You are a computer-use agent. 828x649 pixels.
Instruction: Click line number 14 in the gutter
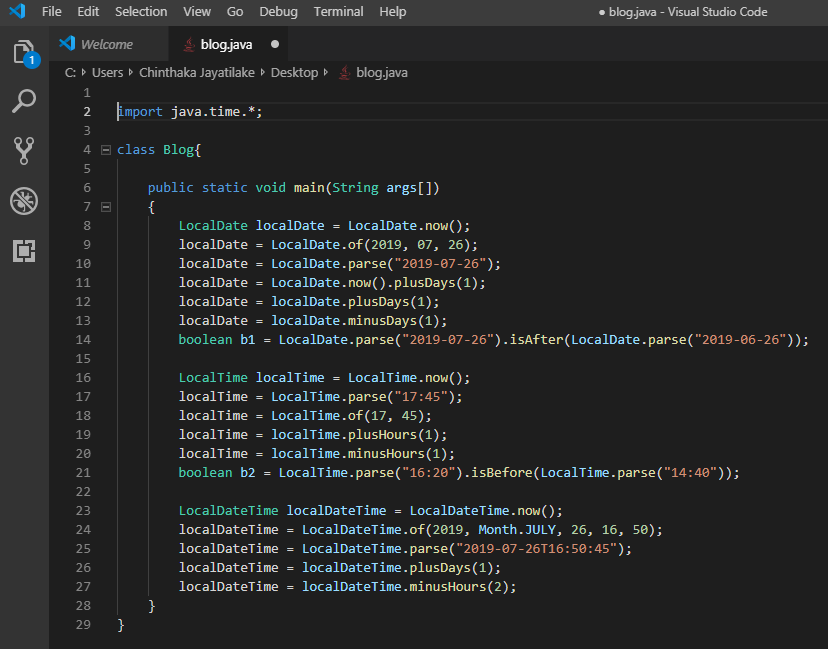(x=86, y=339)
